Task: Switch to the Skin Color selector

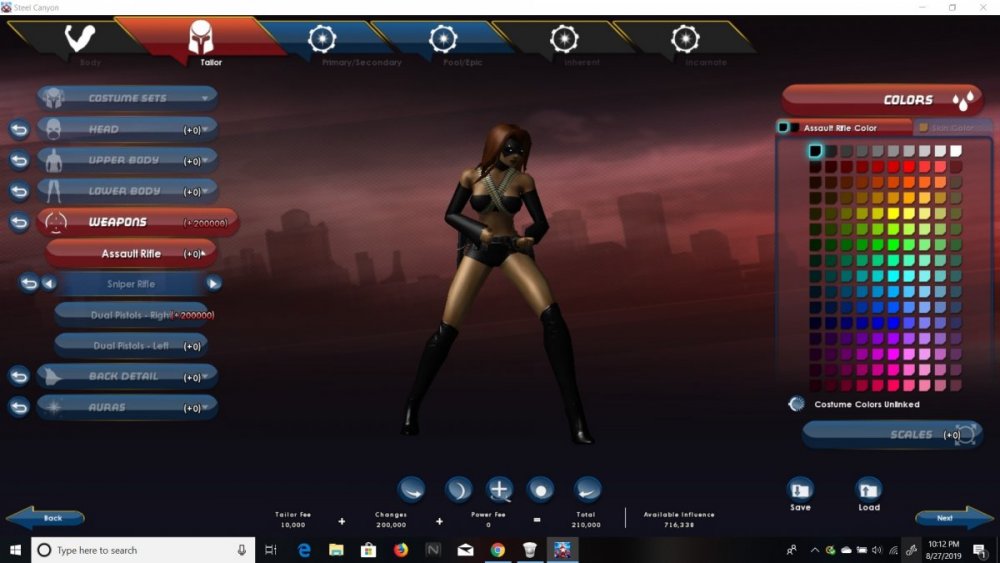Action: pyautogui.click(x=945, y=128)
